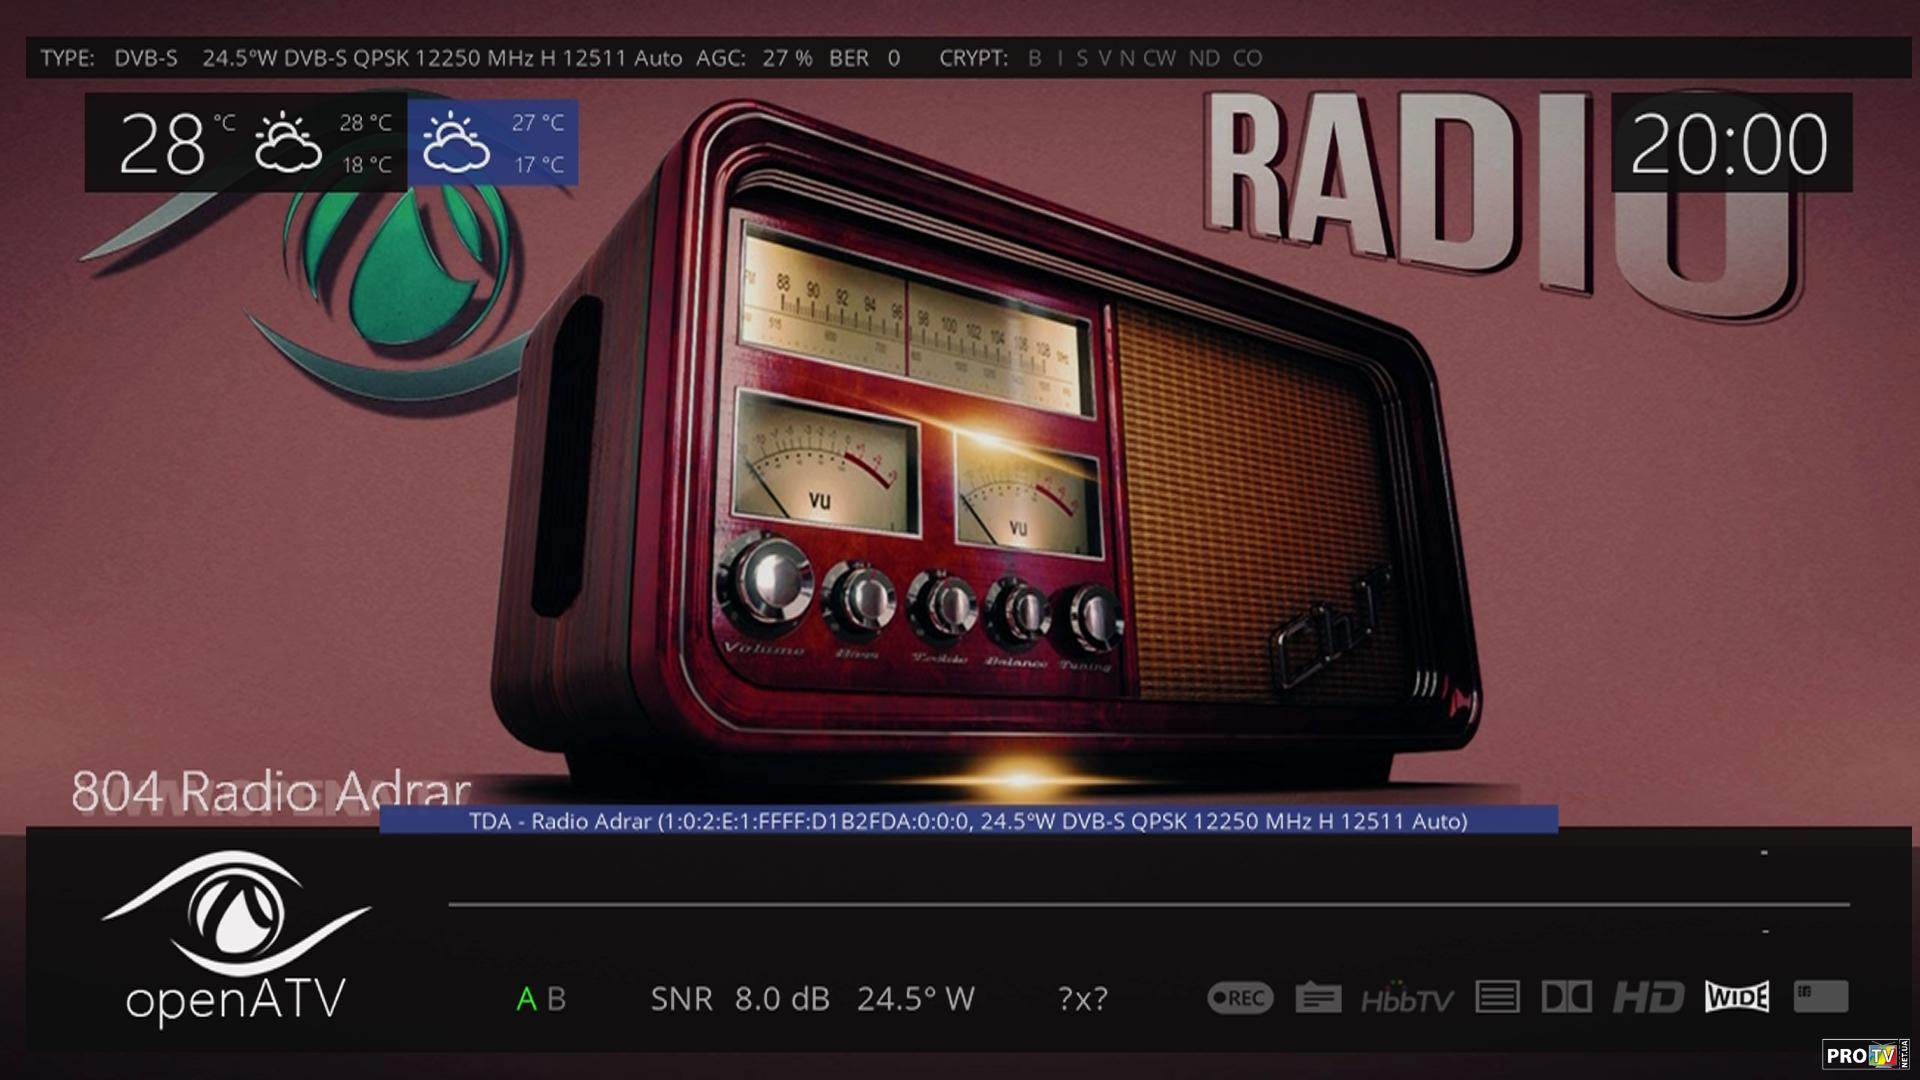The height and width of the screenshot is (1080, 1920).
Task: Click the WIDE aspect ratio icon
Action: [x=1737, y=997]
